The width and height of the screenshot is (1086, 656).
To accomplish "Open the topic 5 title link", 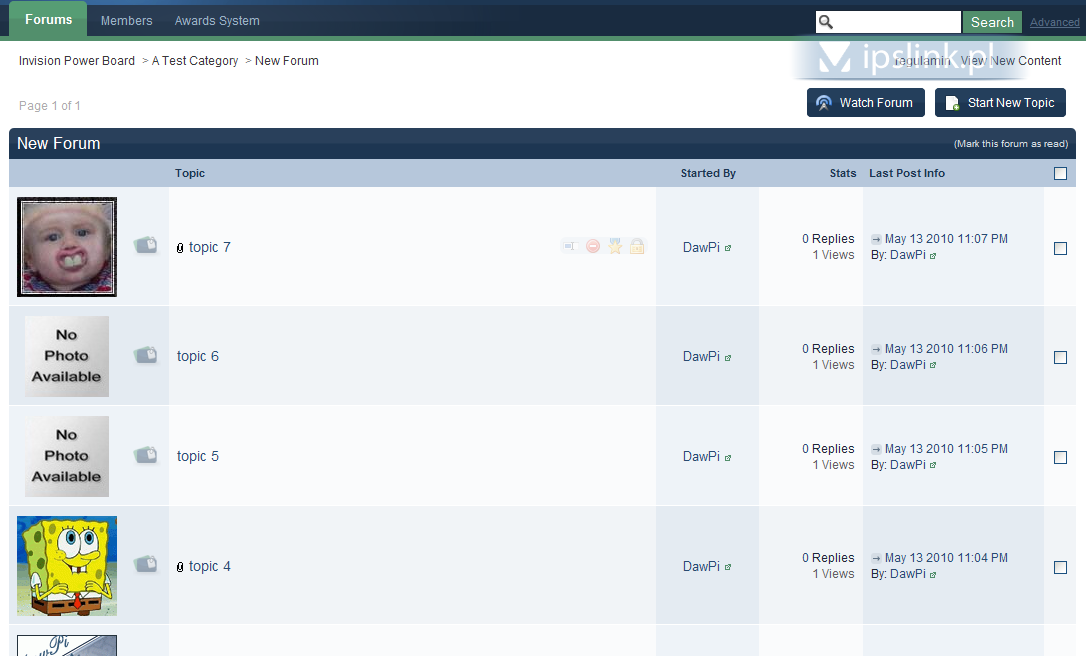I will (x=197, y=456).
